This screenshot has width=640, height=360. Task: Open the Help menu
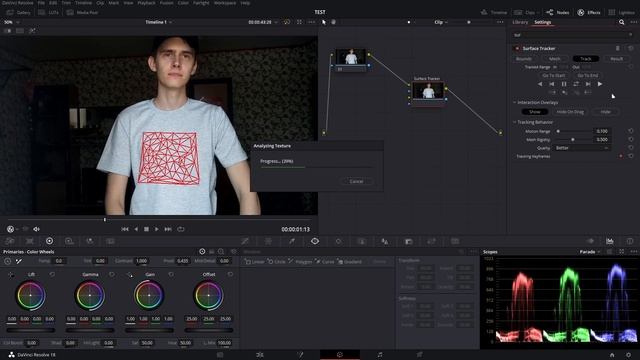245,3
